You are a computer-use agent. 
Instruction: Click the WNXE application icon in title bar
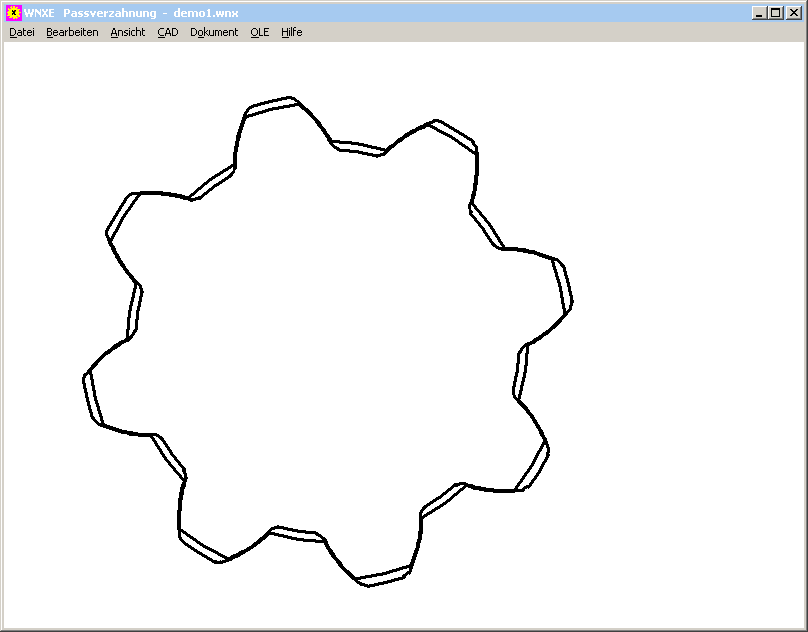(x=14, y=14)
